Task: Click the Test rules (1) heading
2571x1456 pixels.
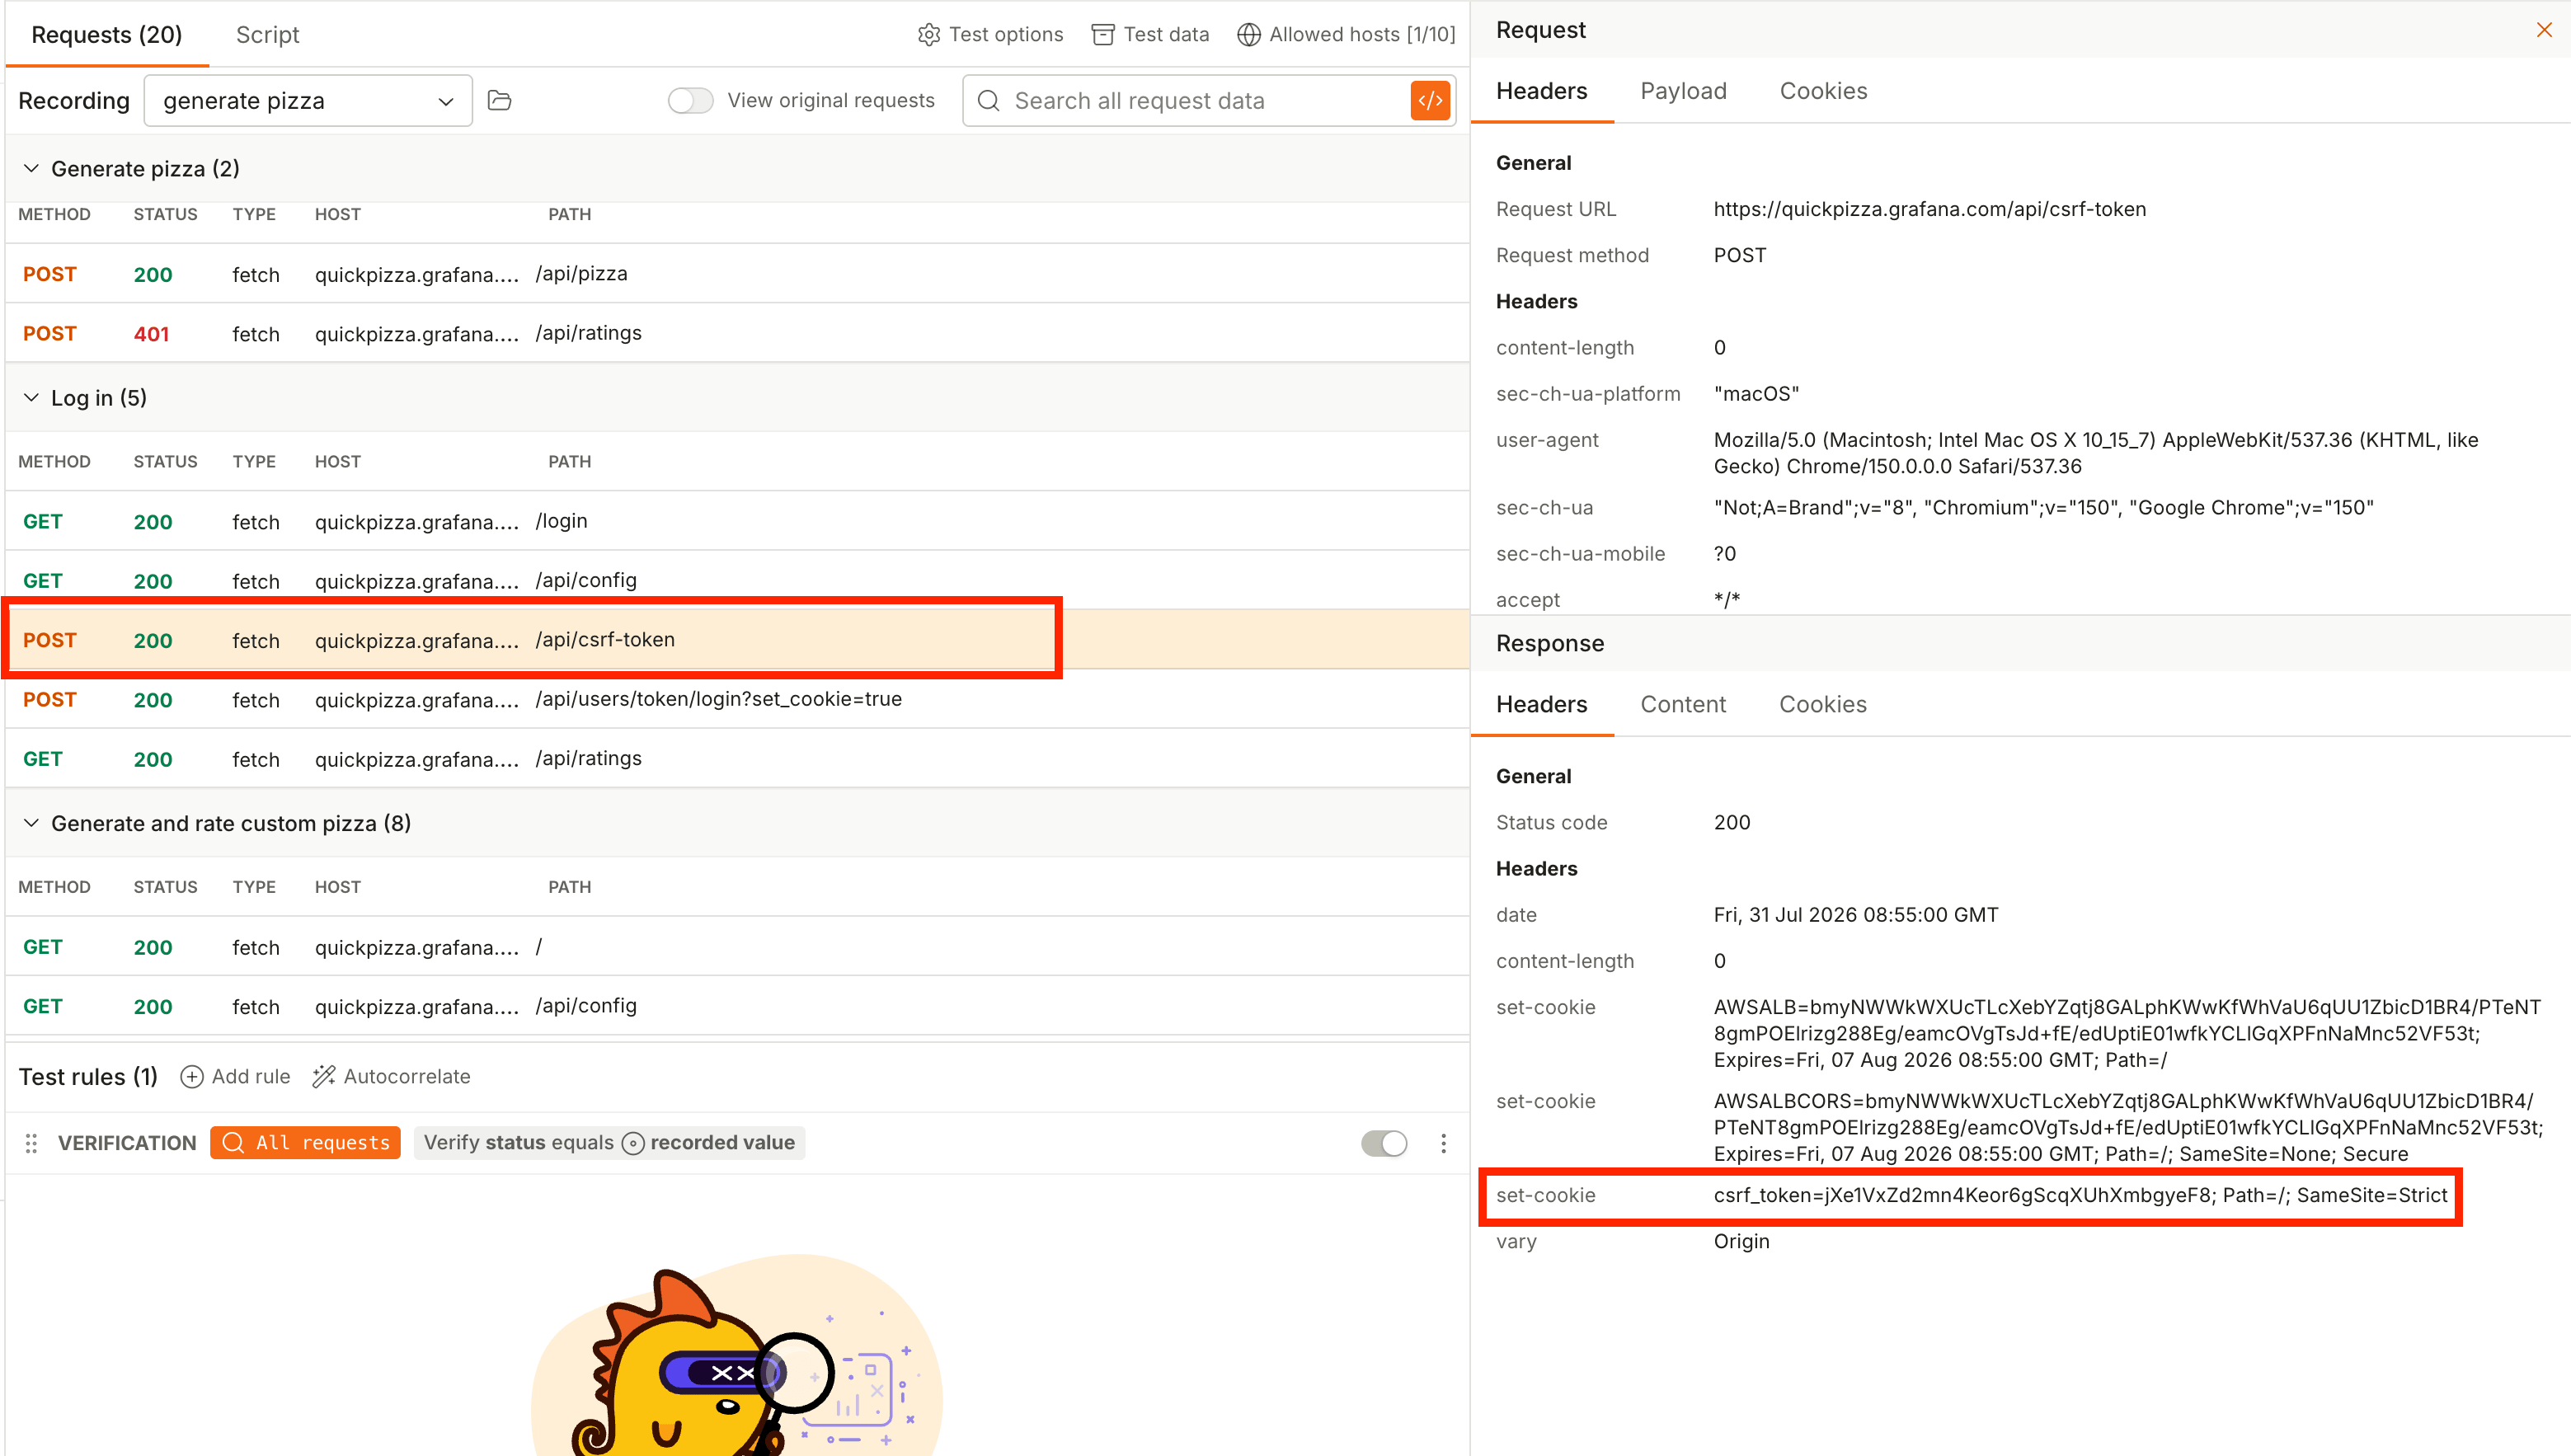Action: (x=88, y=1076)
